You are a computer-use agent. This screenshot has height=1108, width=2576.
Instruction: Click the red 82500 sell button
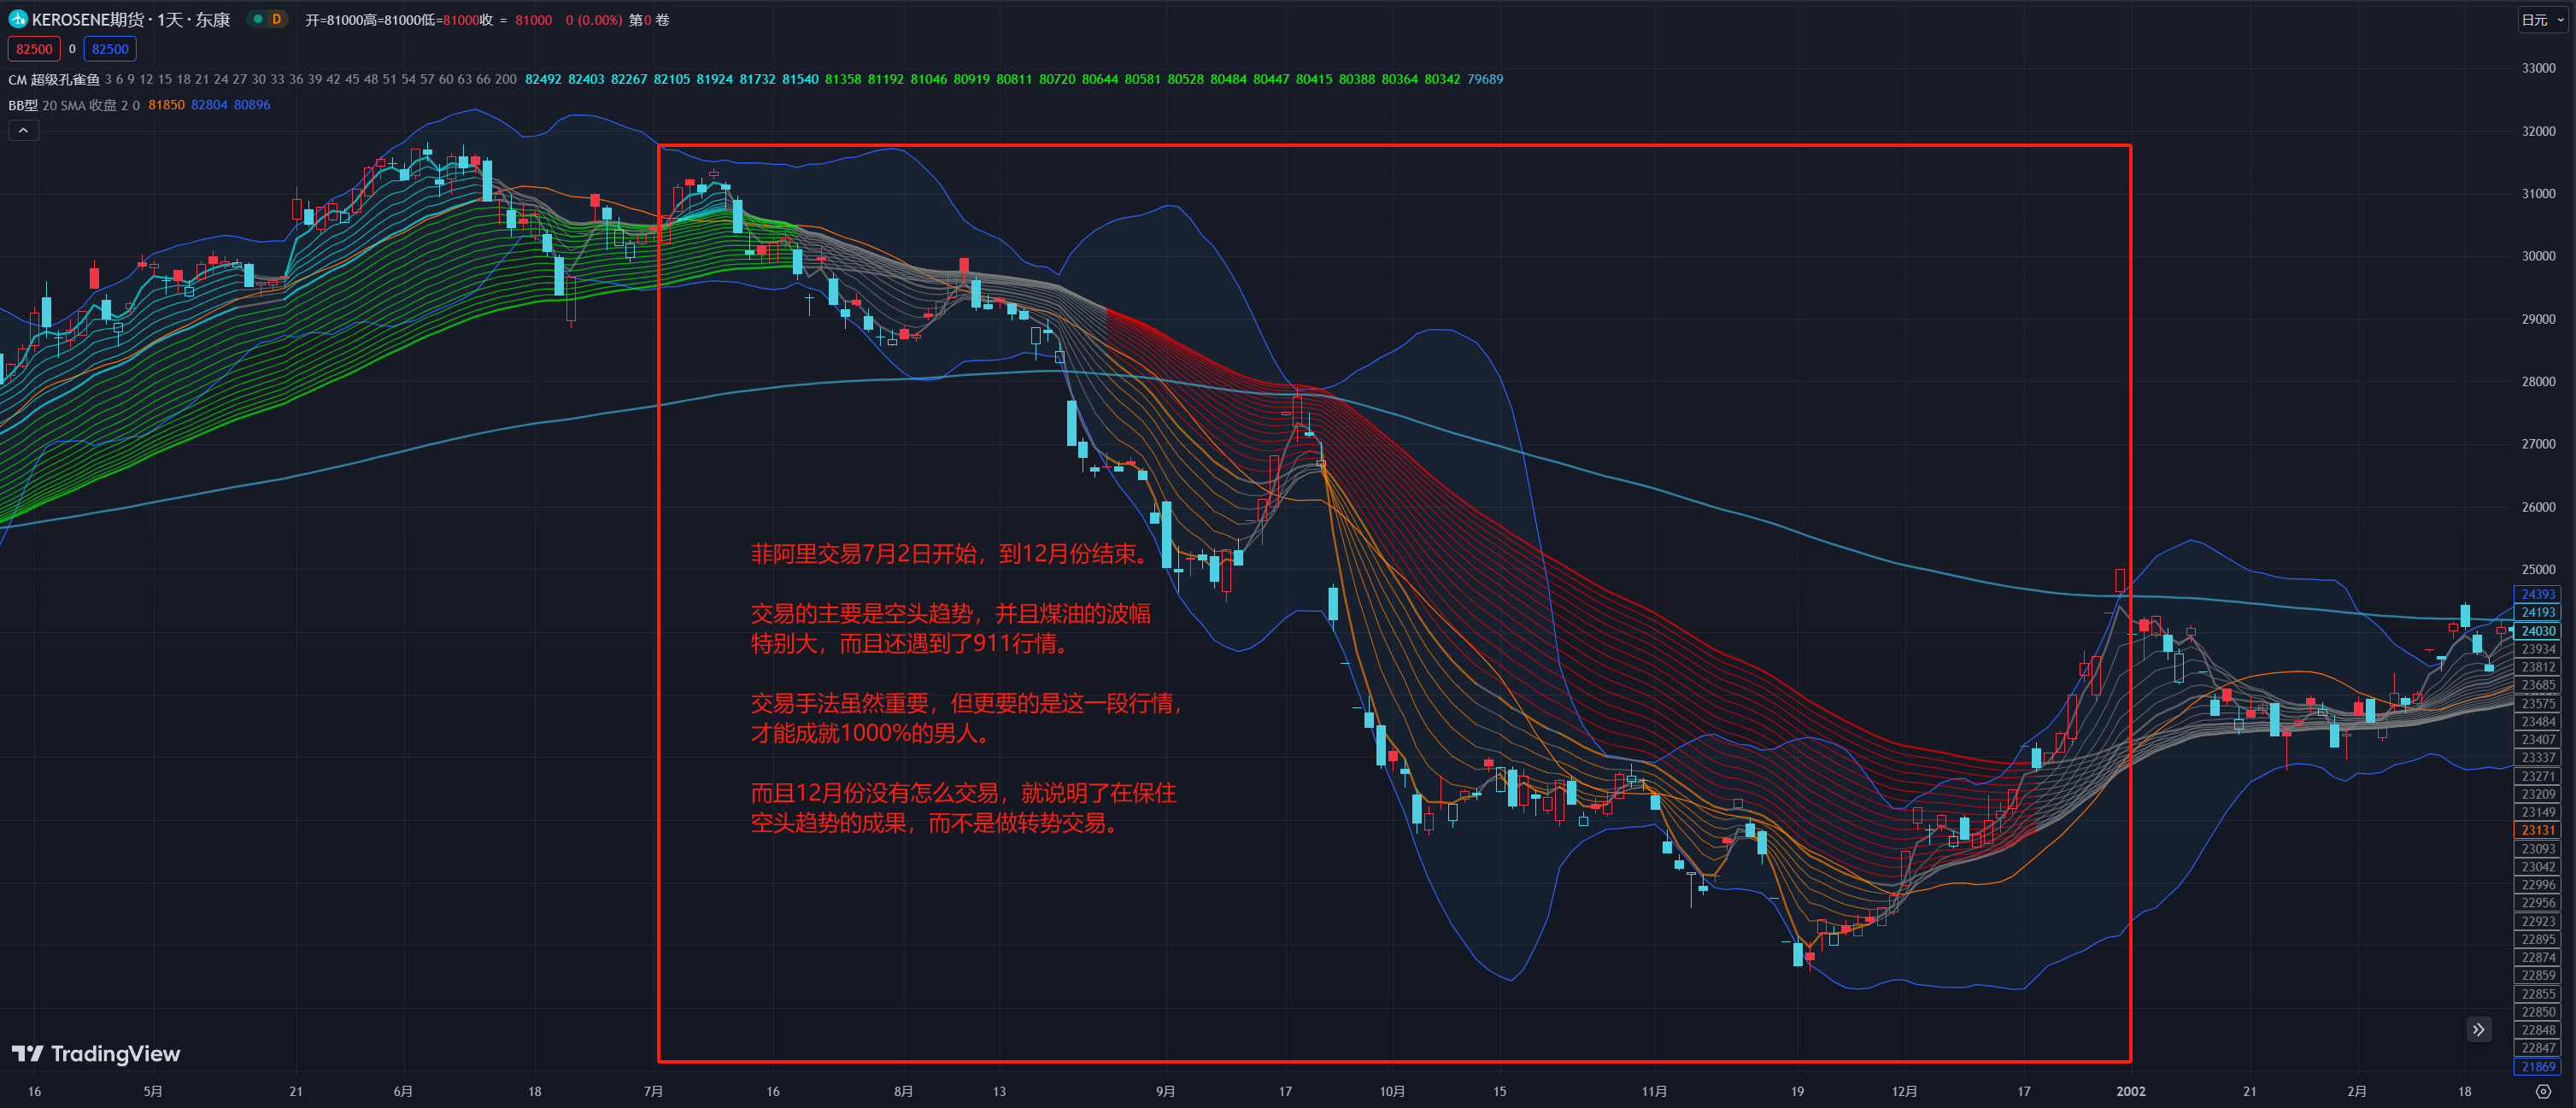[34, 49]
